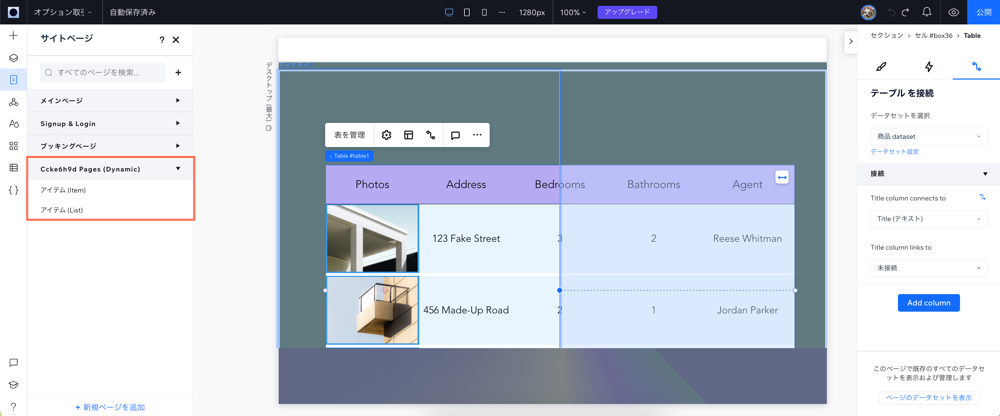This screenshot has height=416, width=1000.
Task: Open the comments icon in left sidebar
Action: coord(13,362)
